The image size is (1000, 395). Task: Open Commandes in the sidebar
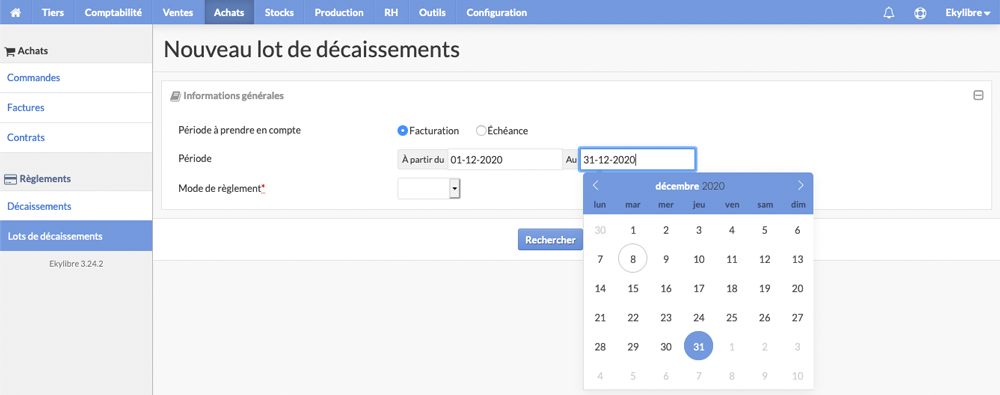(76, 78)
